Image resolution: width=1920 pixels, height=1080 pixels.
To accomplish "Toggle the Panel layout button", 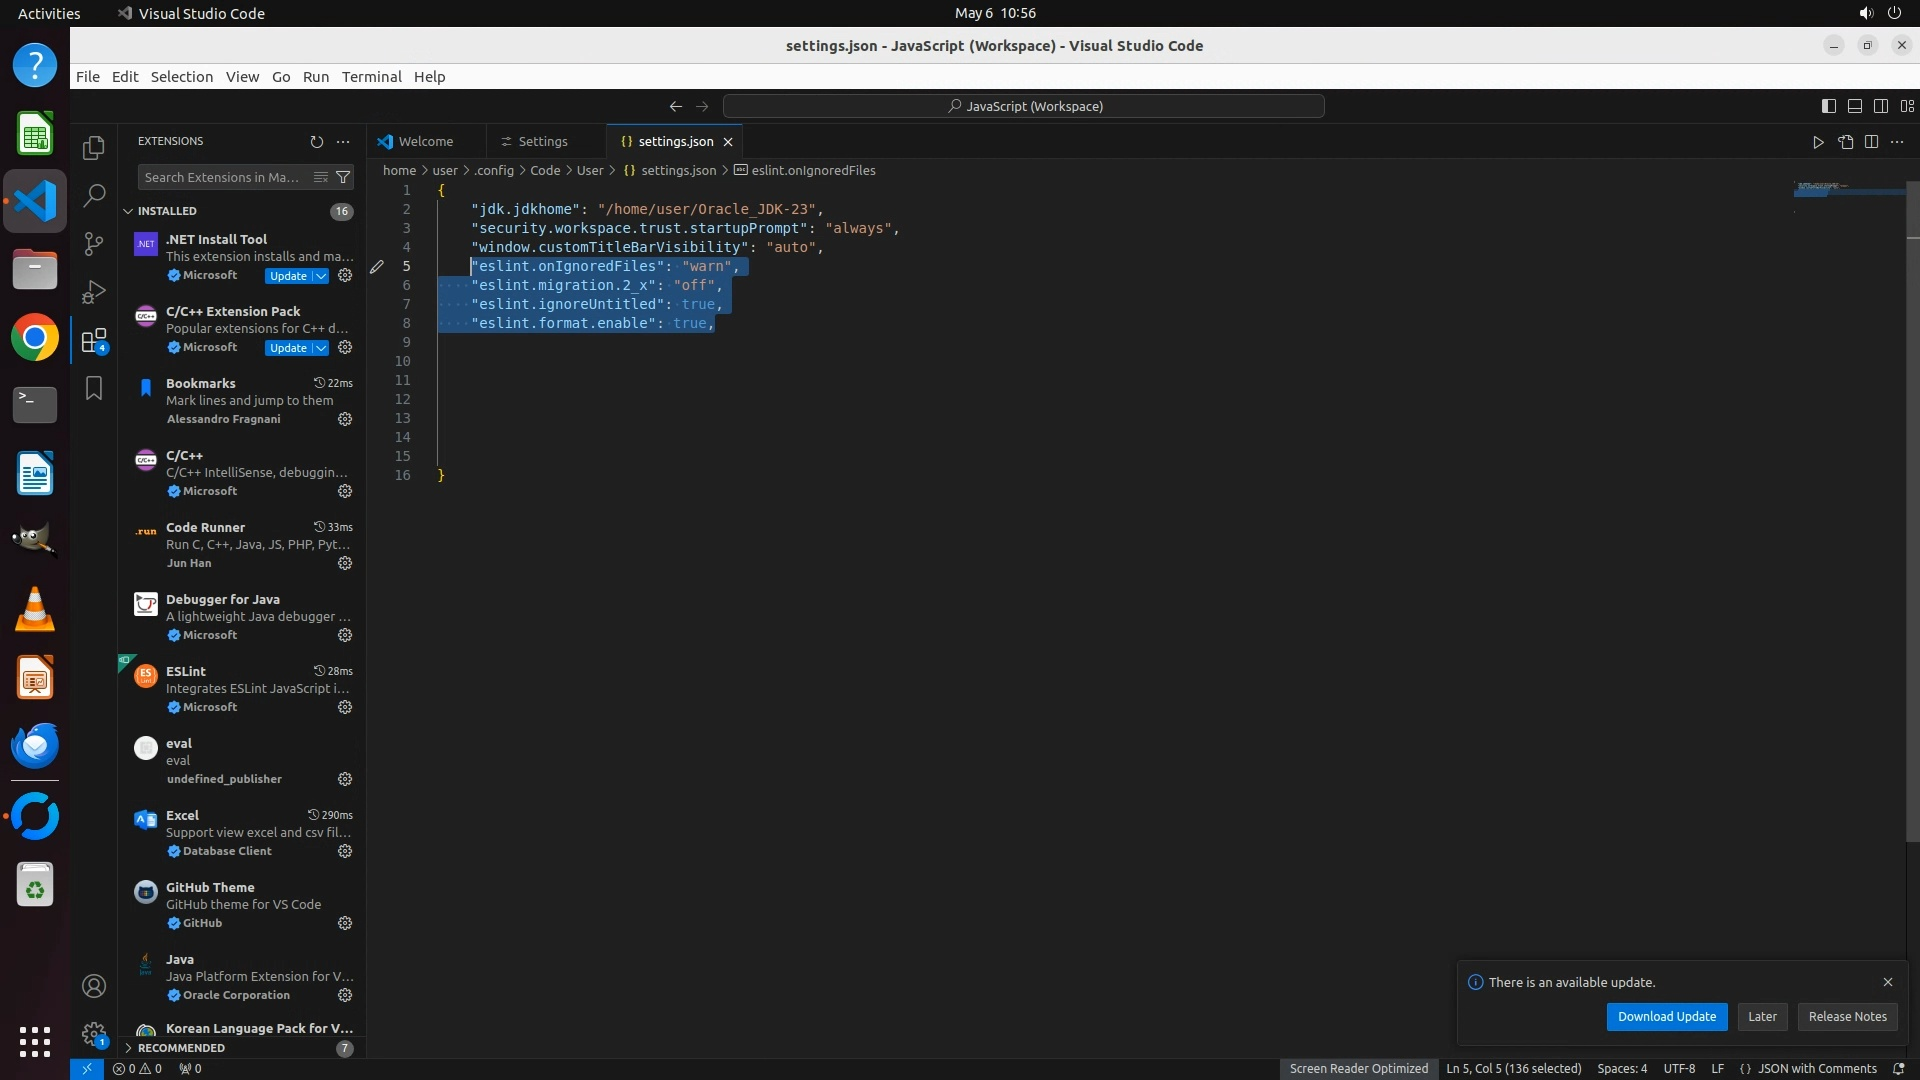I will click(1855, 106).
